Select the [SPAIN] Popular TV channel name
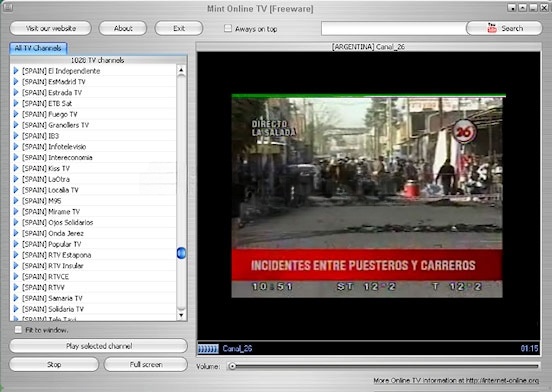This screenshot has width=552, height=392. (x=51, y=244)
